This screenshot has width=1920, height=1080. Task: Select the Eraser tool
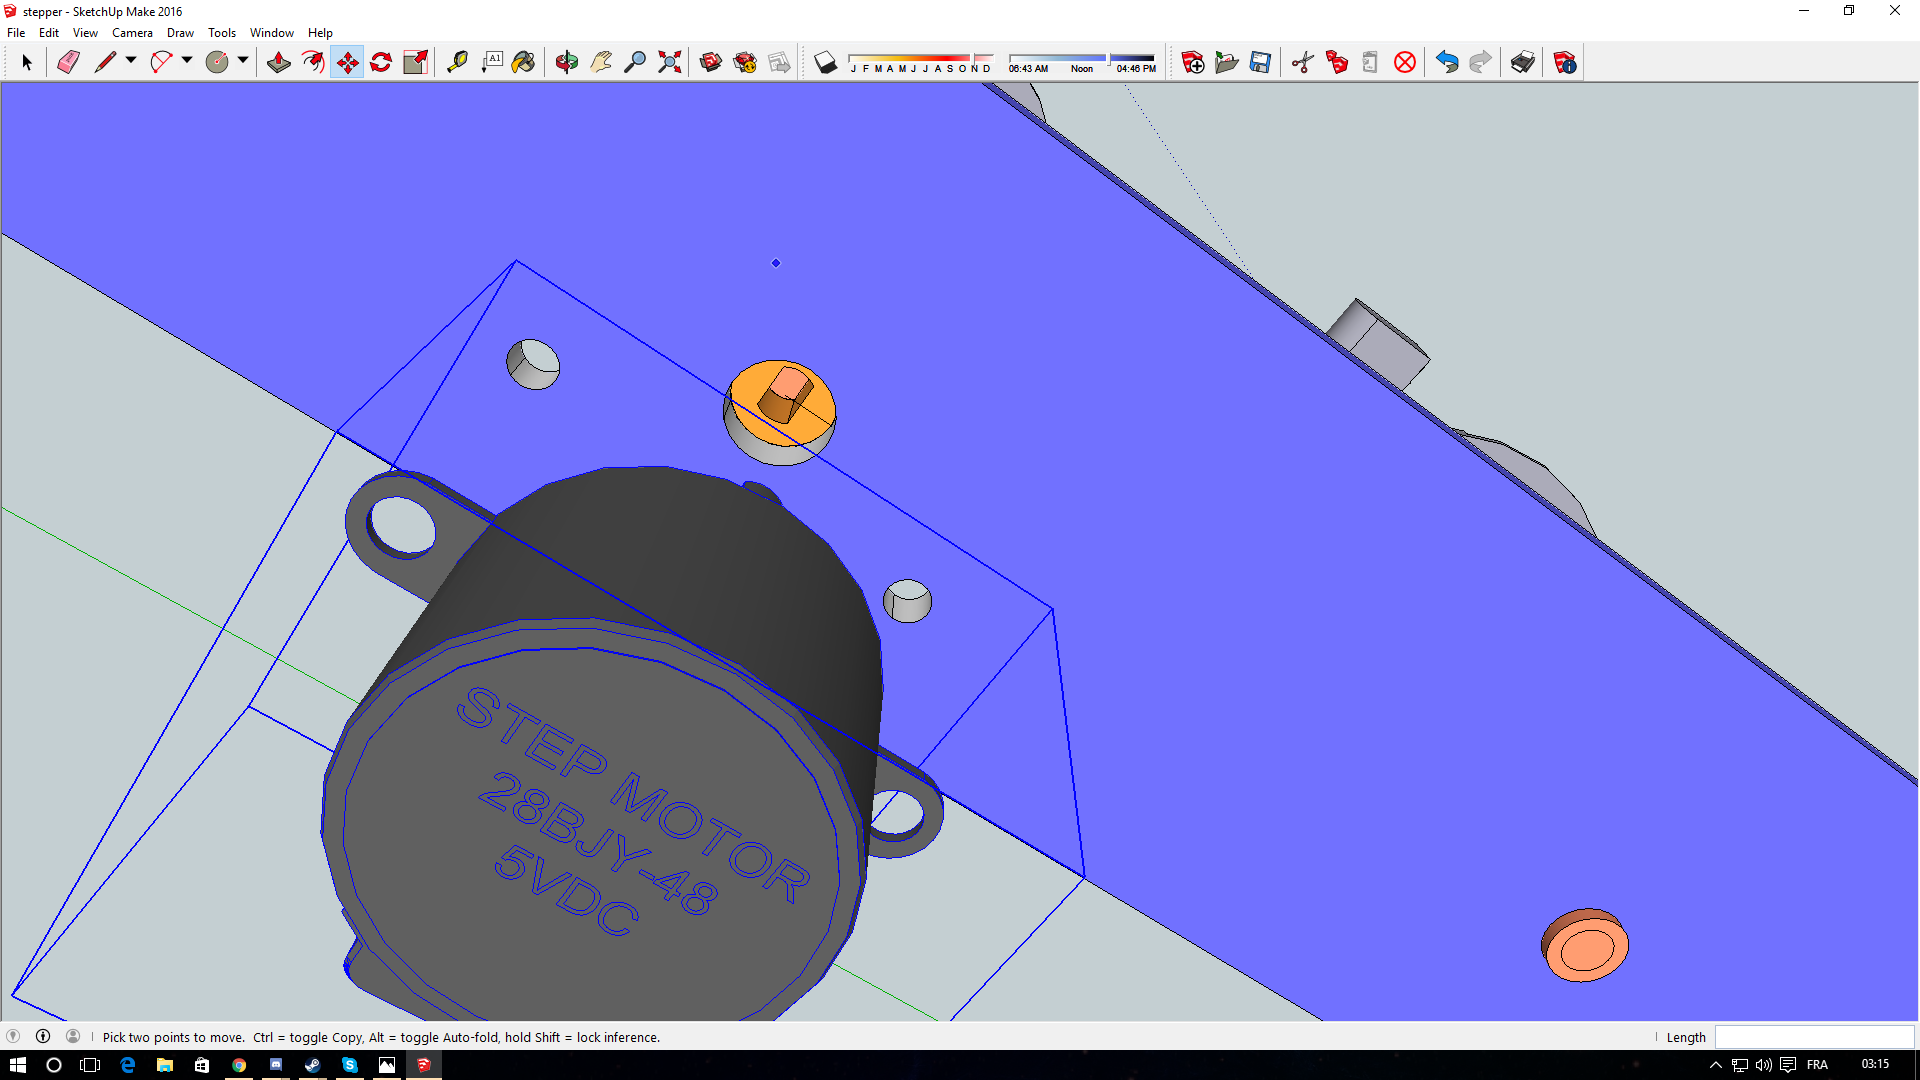(x=68, y=62)
